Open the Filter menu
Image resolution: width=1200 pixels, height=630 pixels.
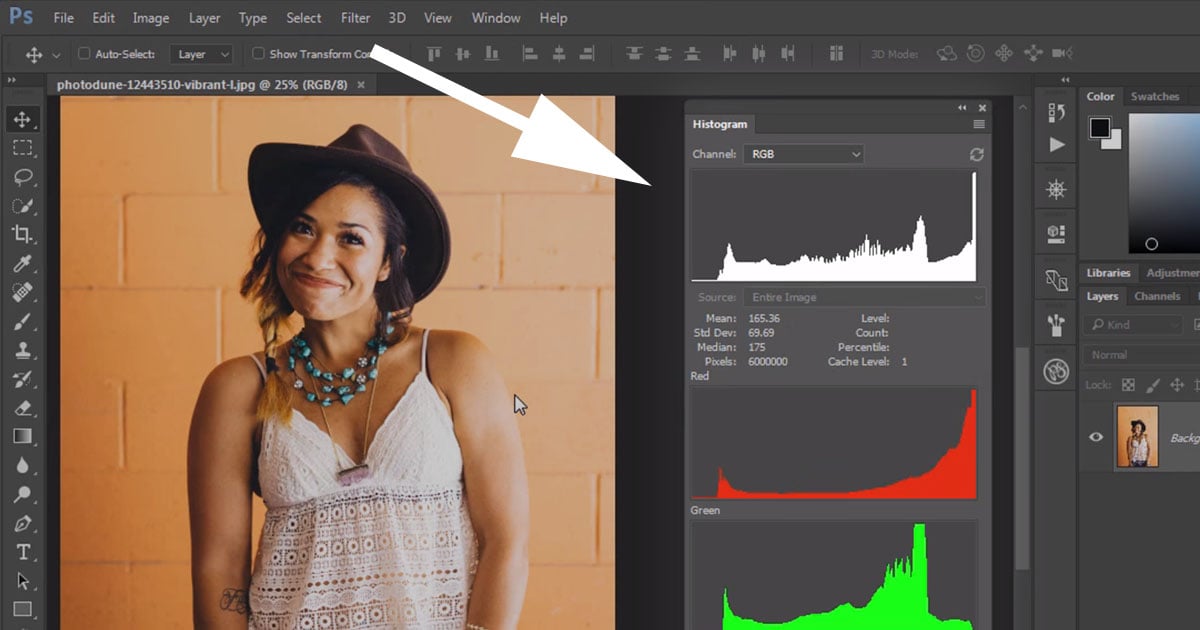[x=355, y=18]
